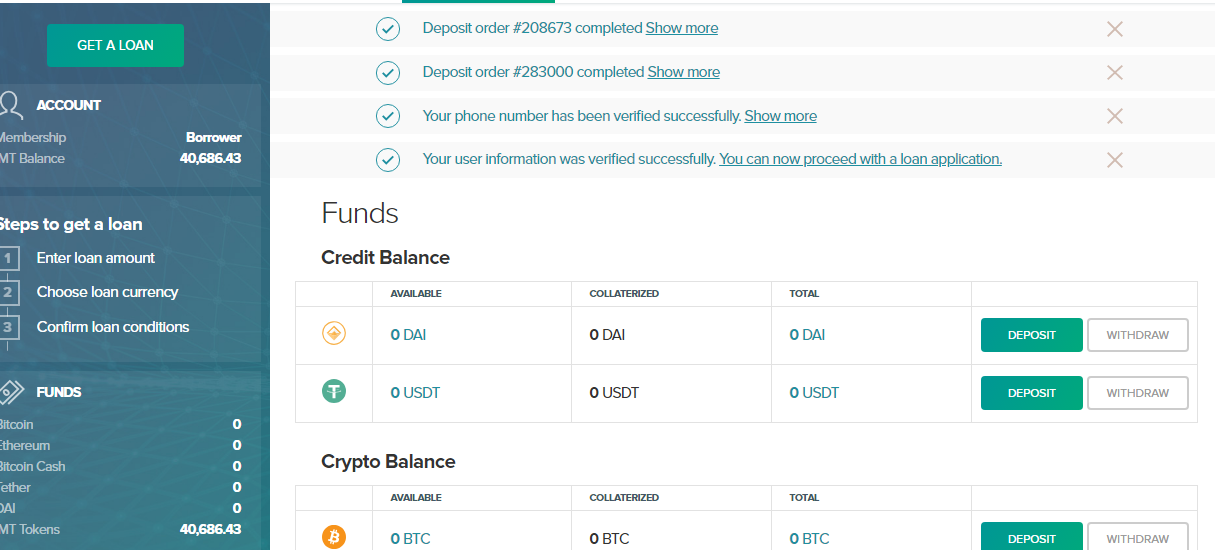Click the Funds cash icon in sidebar

[11, 391]
